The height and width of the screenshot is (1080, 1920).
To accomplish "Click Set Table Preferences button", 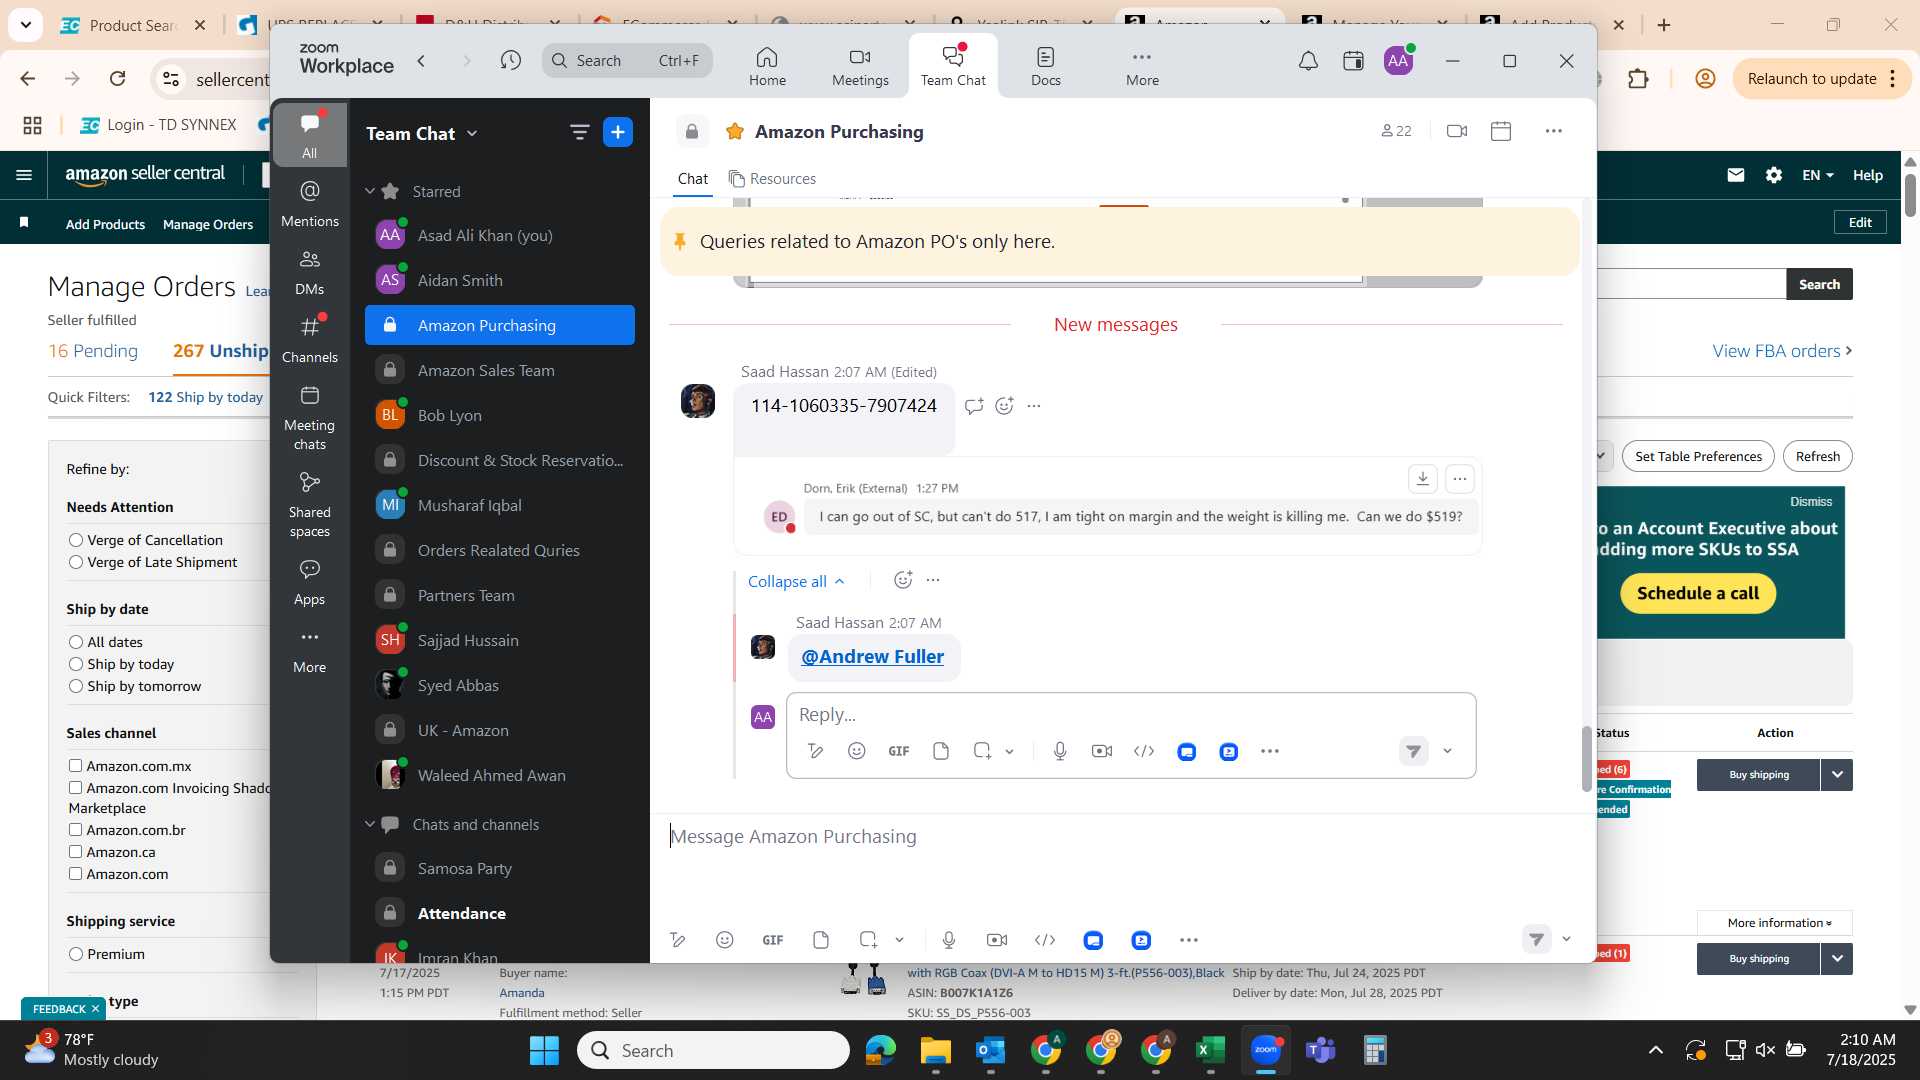I will [1698, 456].
